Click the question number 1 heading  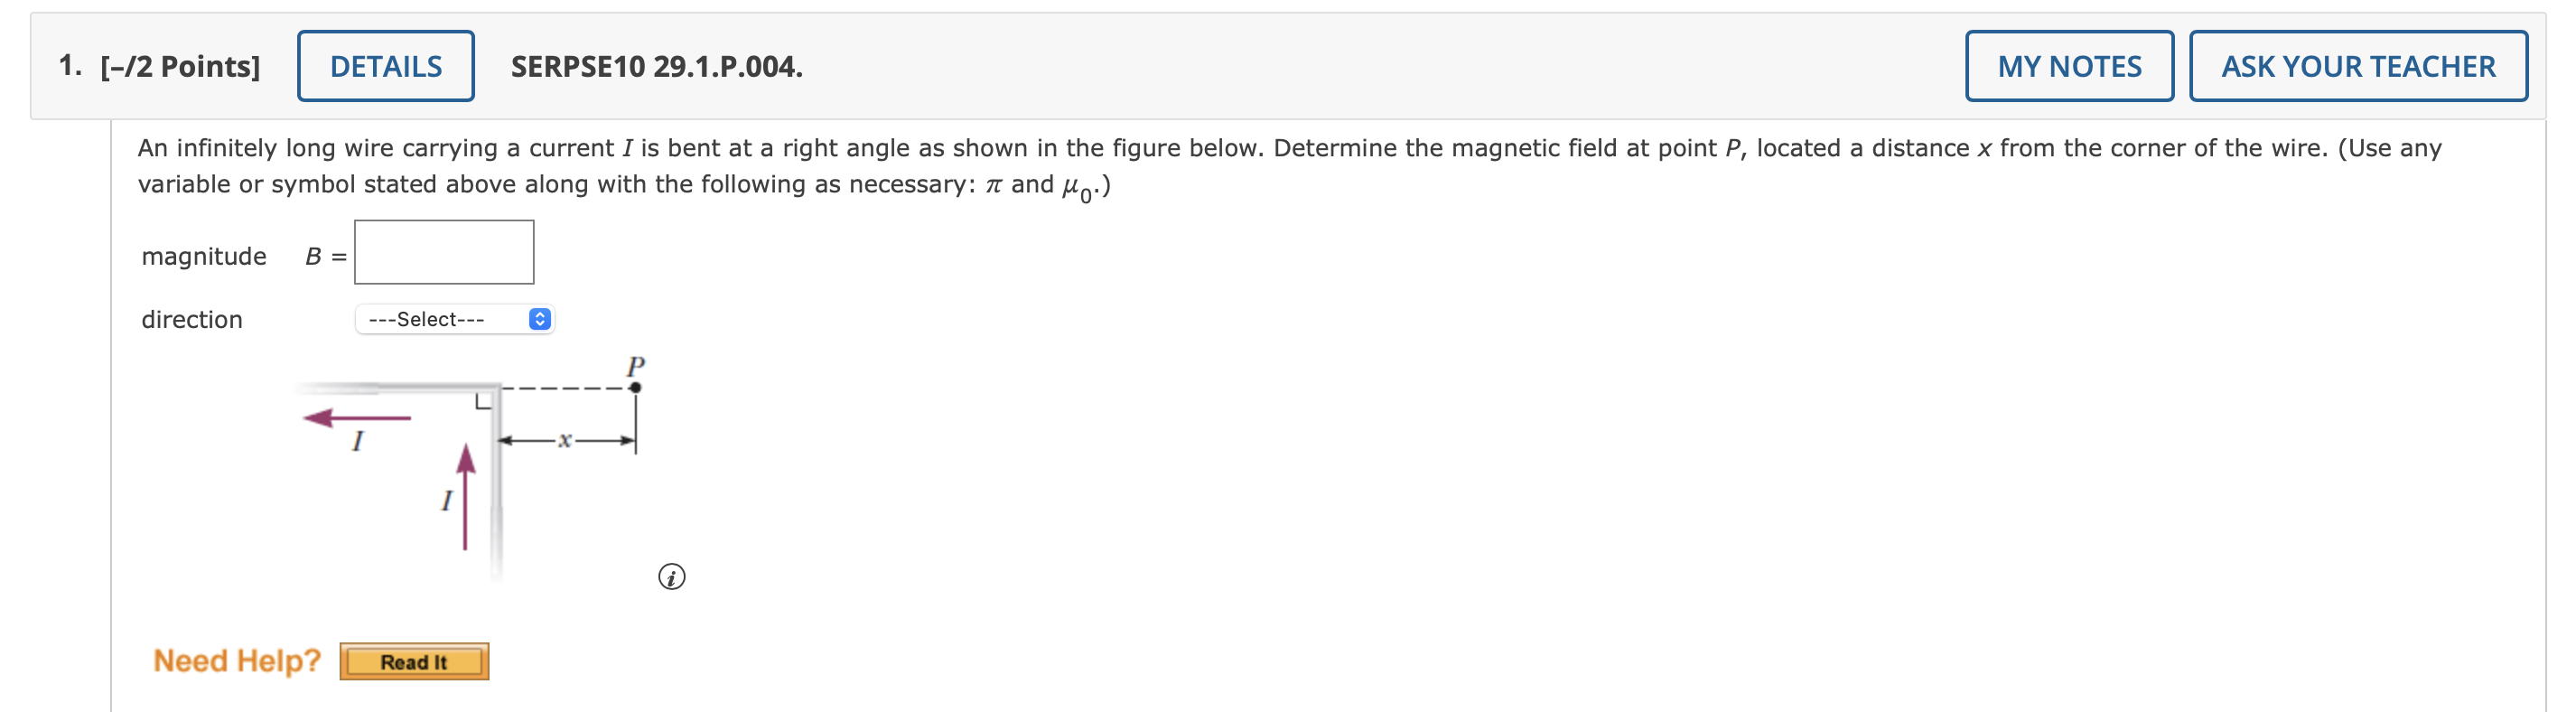67,66
